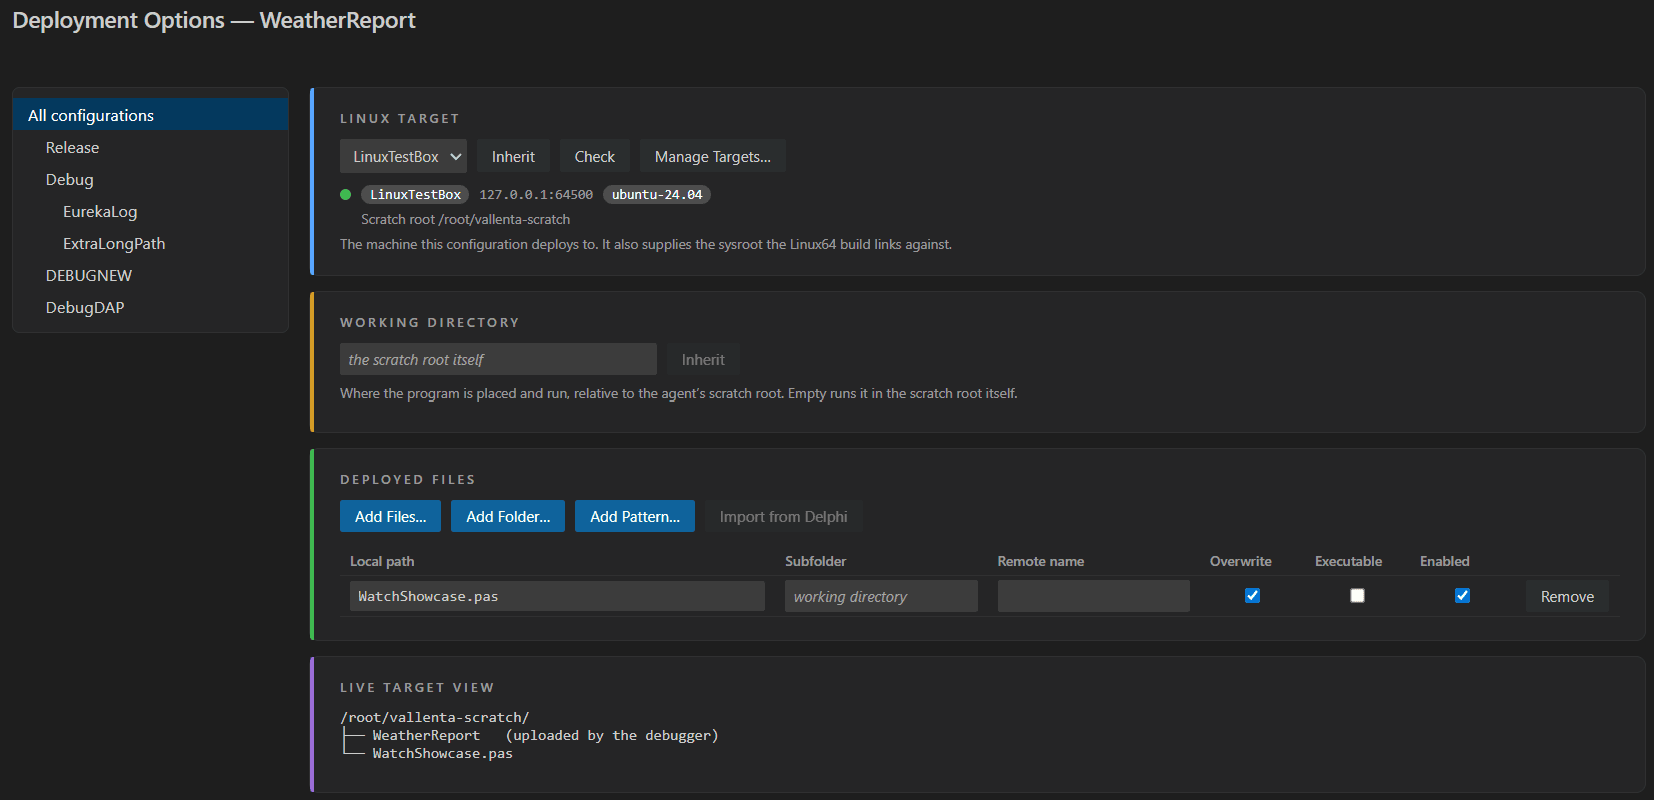This screenshot has height=800, width=1654.
Task: Click the Subfolder column header
Action: pyautogui.click(x=815, y=561)
